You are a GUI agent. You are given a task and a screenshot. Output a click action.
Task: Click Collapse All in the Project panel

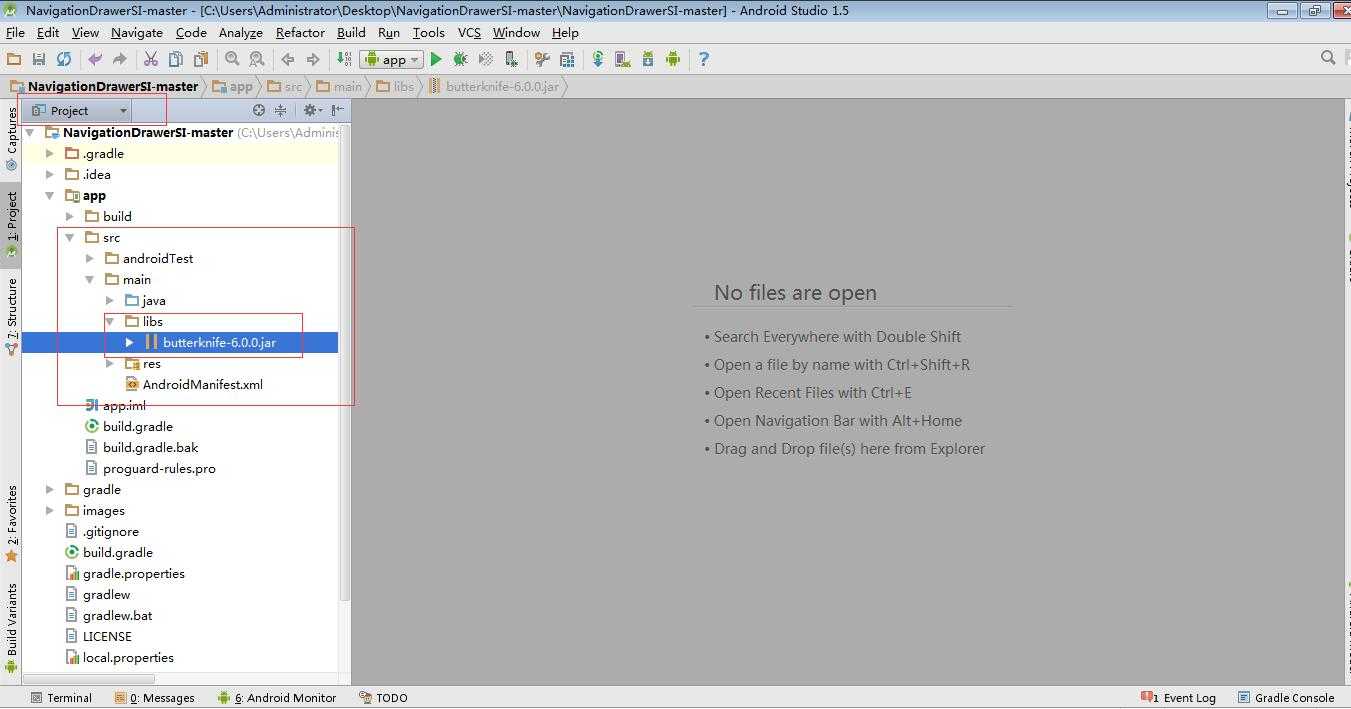tap(281, 110)
